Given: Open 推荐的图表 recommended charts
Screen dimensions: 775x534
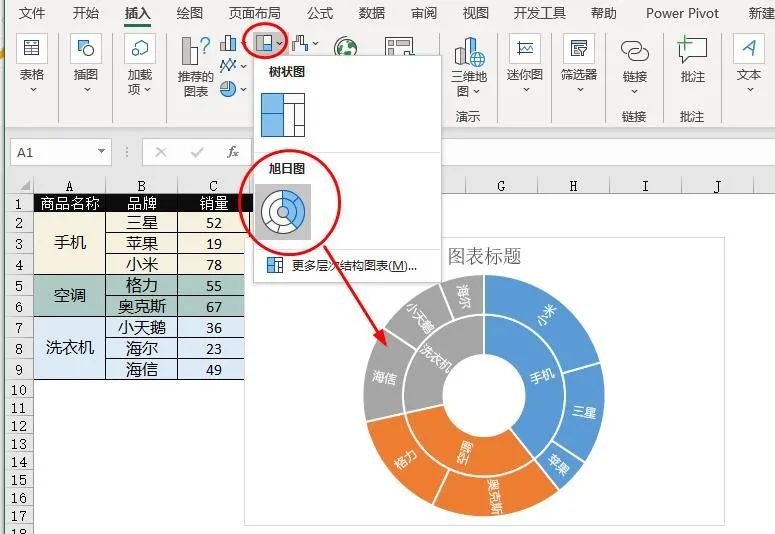Looking at the screenshot, I should (x=196, y=67).
